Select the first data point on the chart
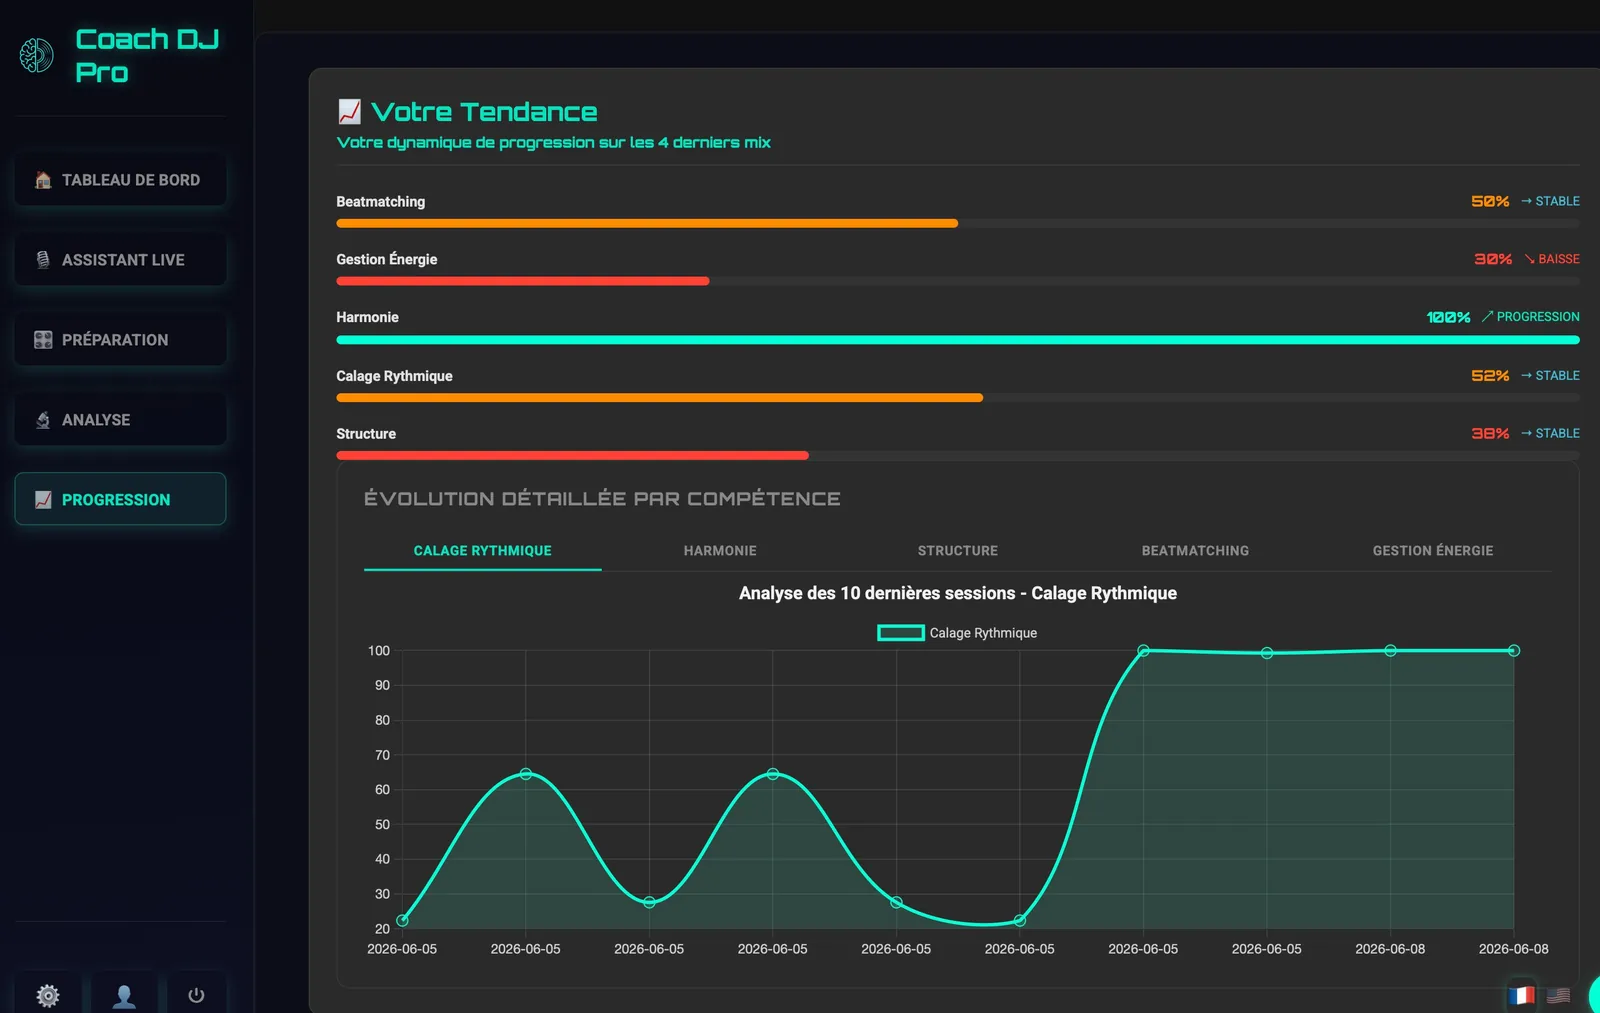 [x=402, y=921]
